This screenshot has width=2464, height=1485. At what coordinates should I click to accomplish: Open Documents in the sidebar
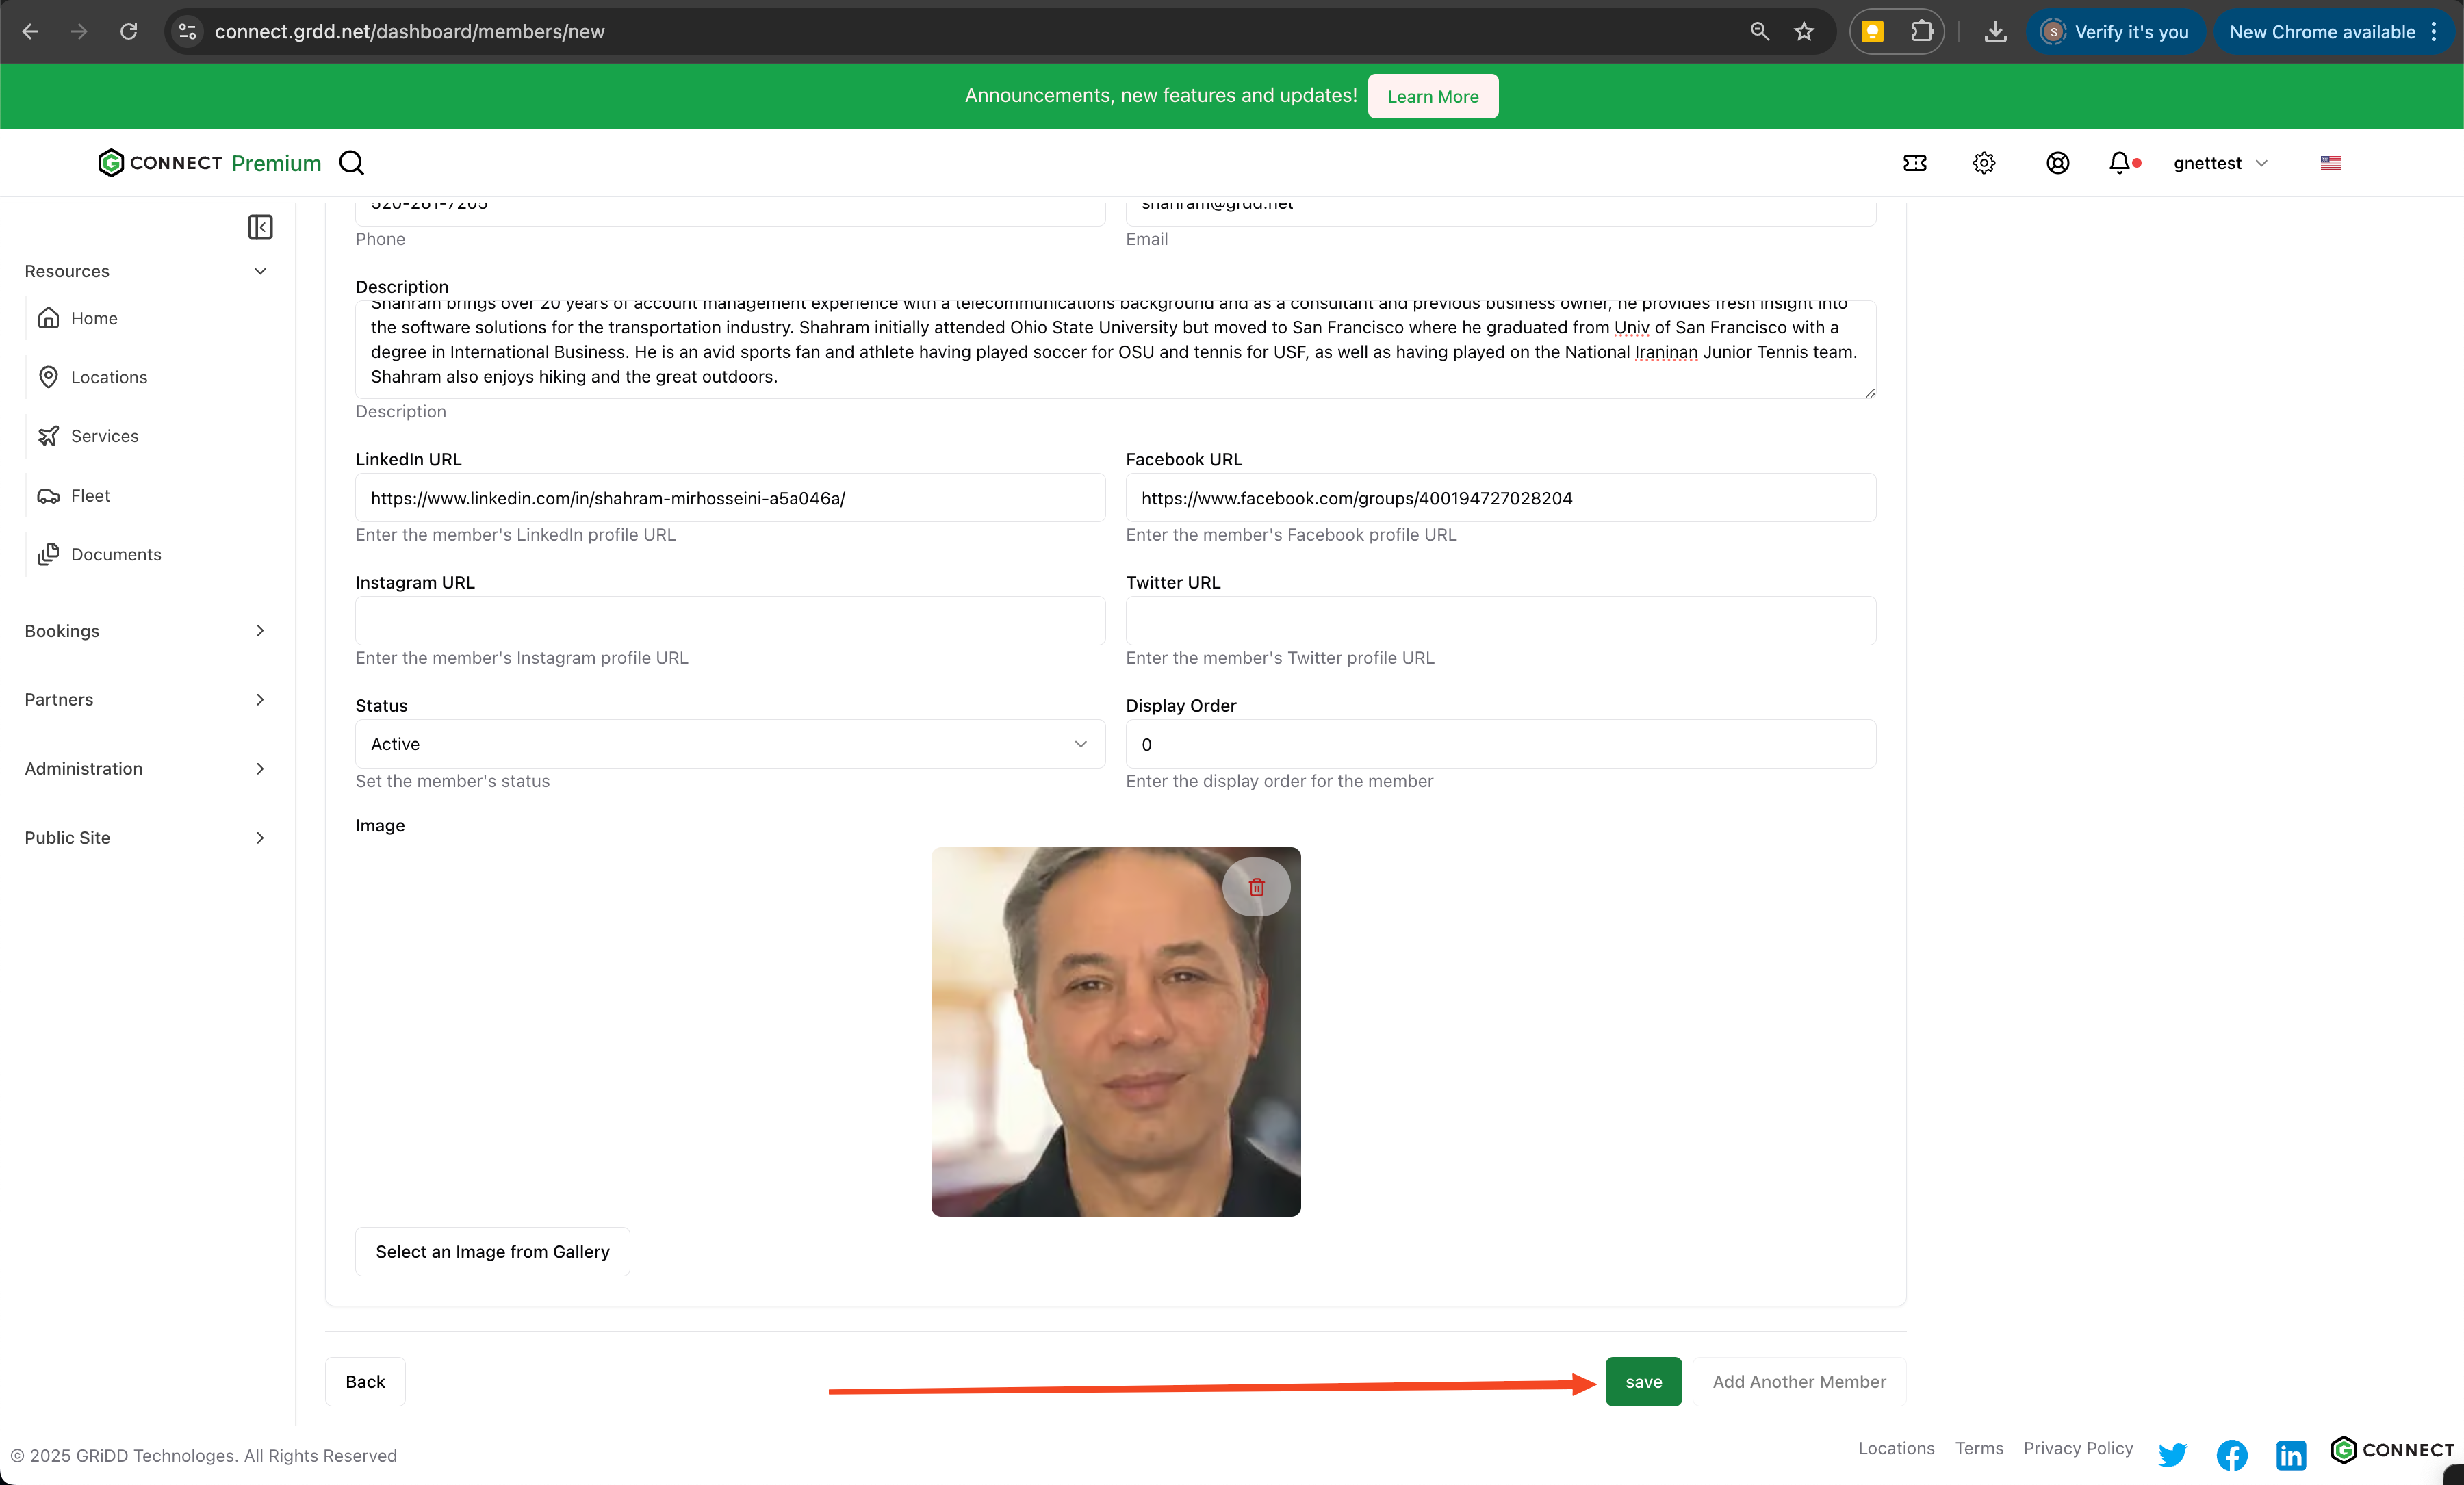[115, 554]
